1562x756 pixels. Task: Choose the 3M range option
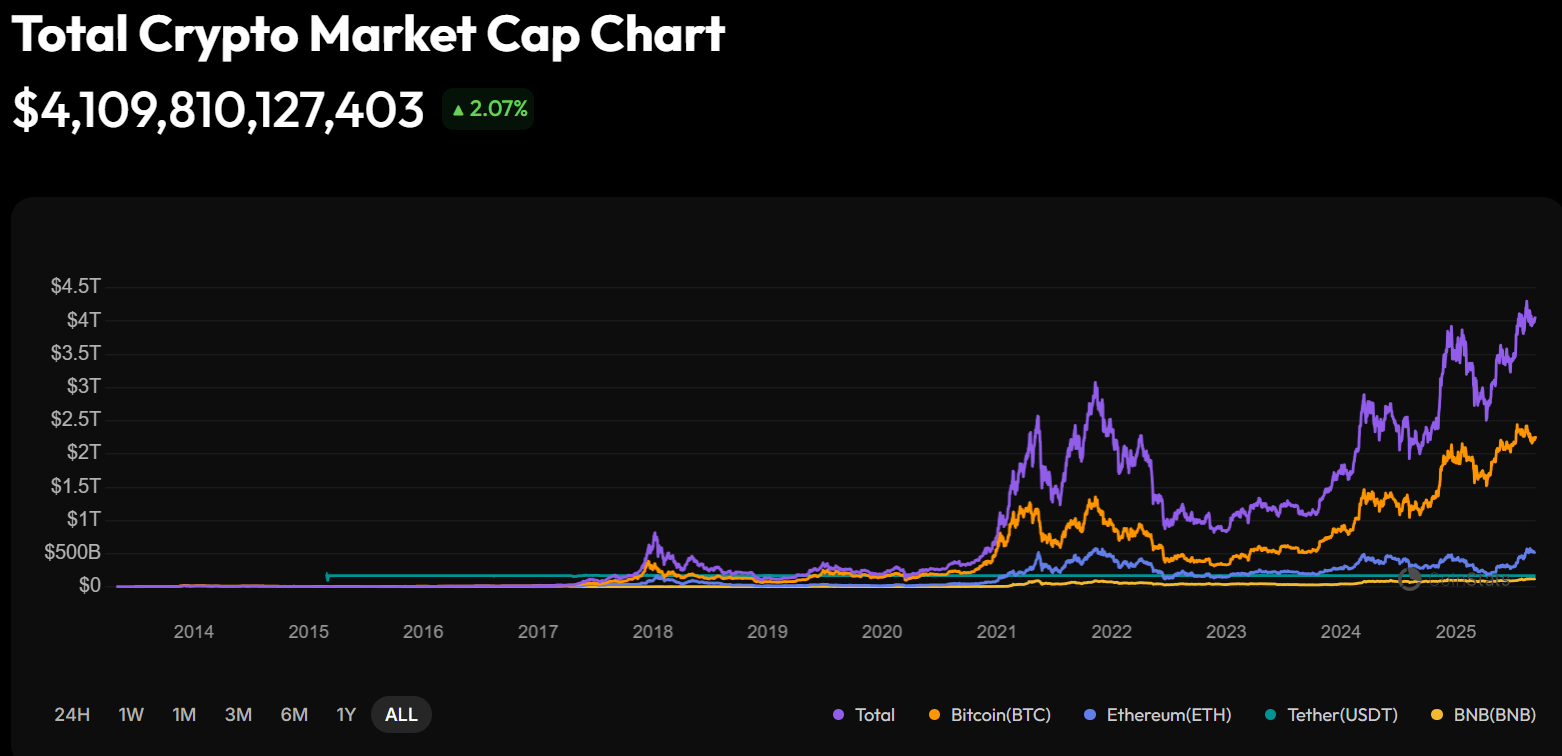238,715
